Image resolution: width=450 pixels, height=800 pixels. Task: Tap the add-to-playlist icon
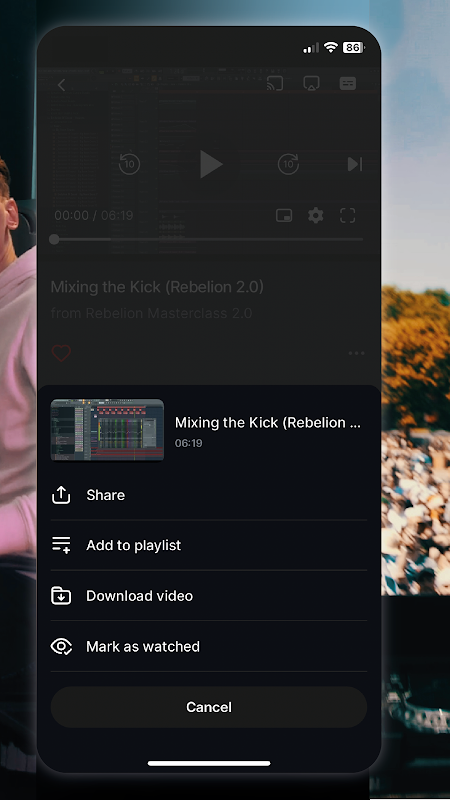(x=61, y=545)
